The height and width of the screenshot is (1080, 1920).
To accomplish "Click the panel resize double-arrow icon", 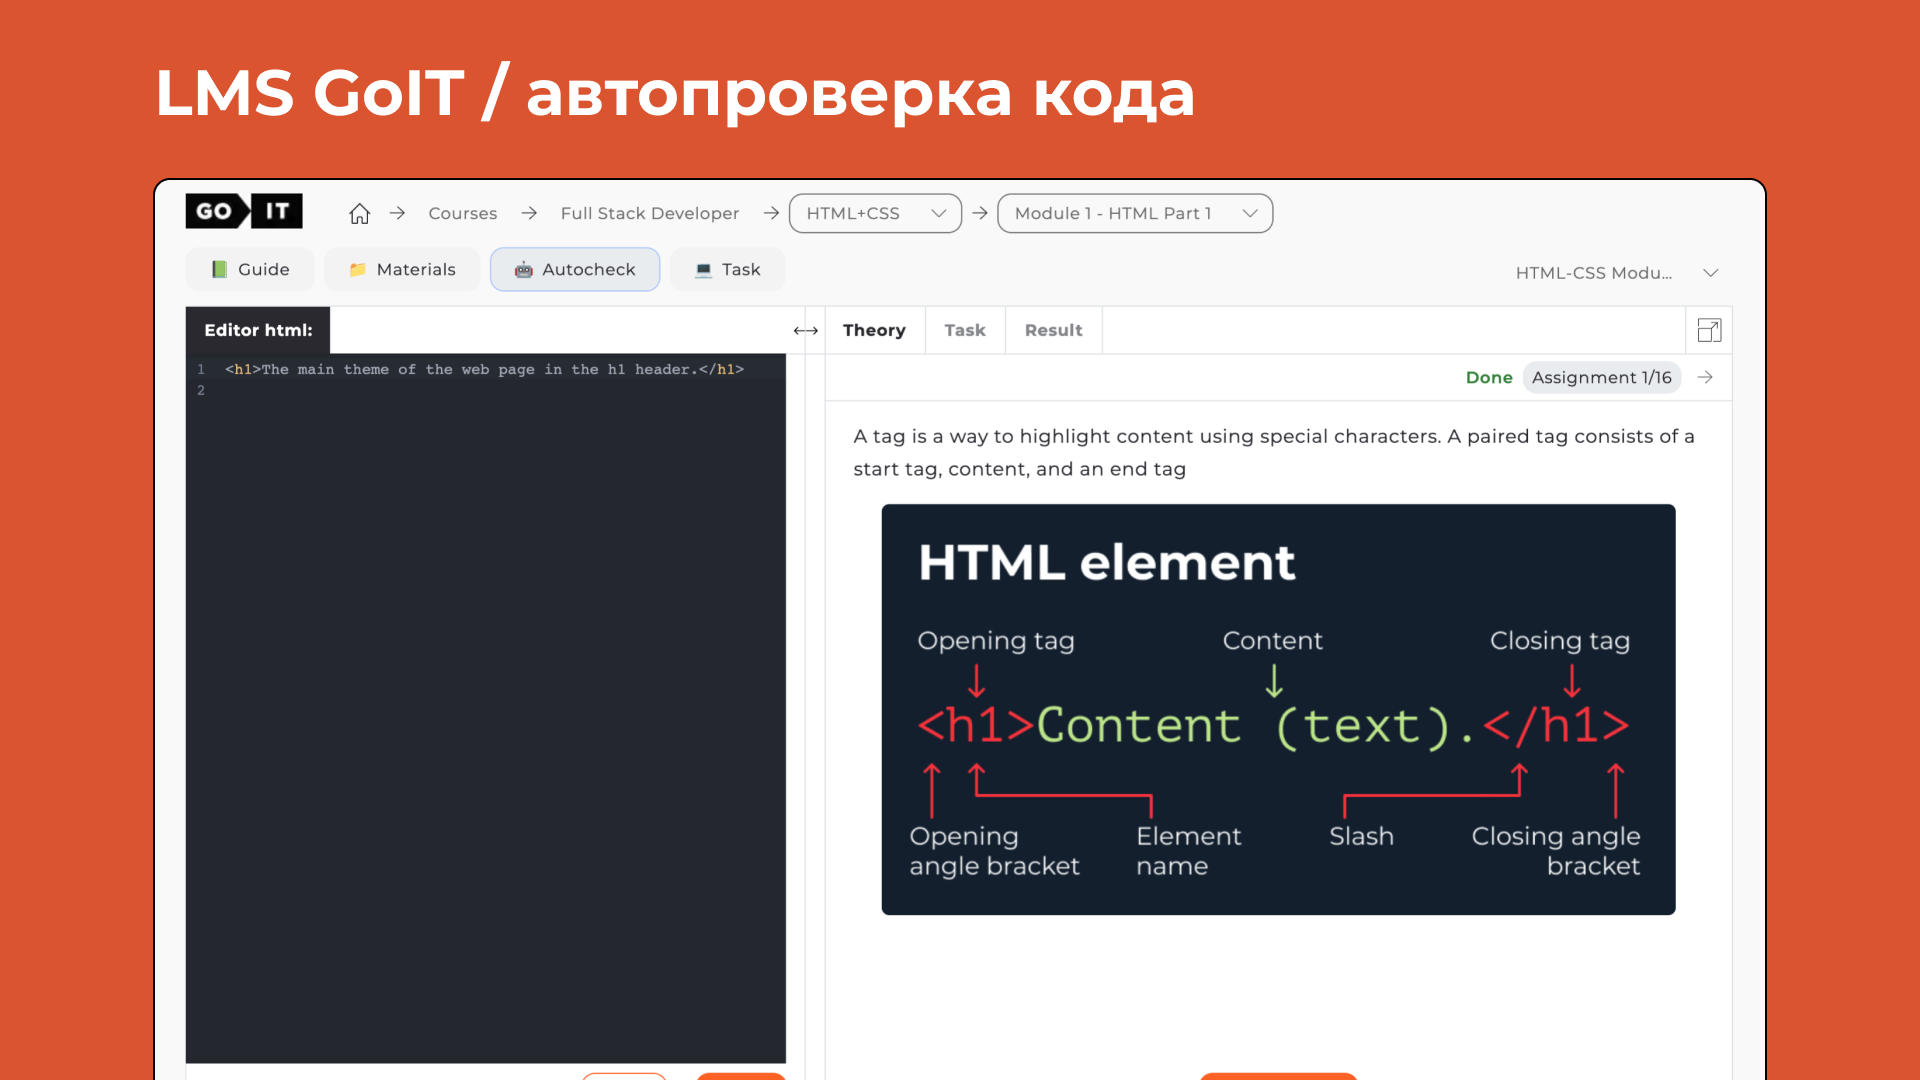I will coord(806,330).
